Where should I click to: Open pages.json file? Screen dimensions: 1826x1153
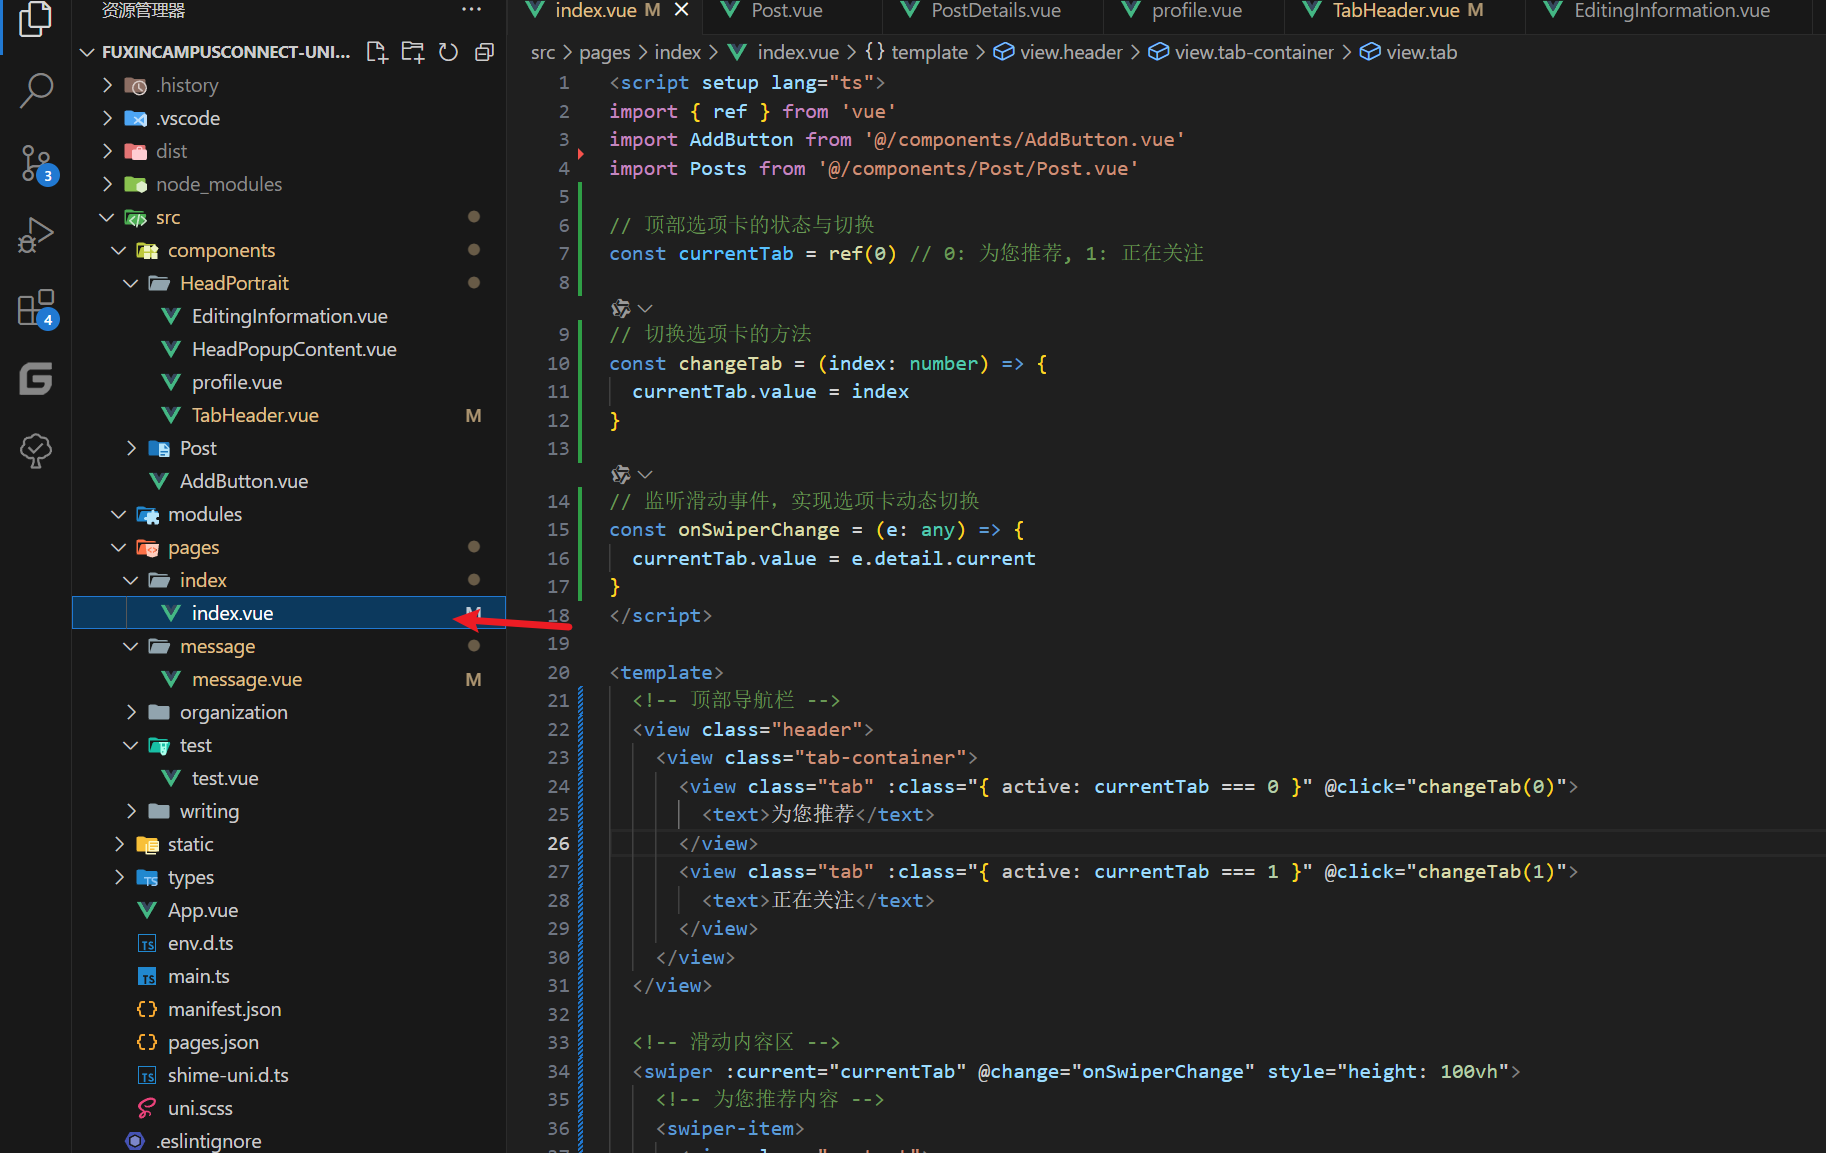point(289,1042)
